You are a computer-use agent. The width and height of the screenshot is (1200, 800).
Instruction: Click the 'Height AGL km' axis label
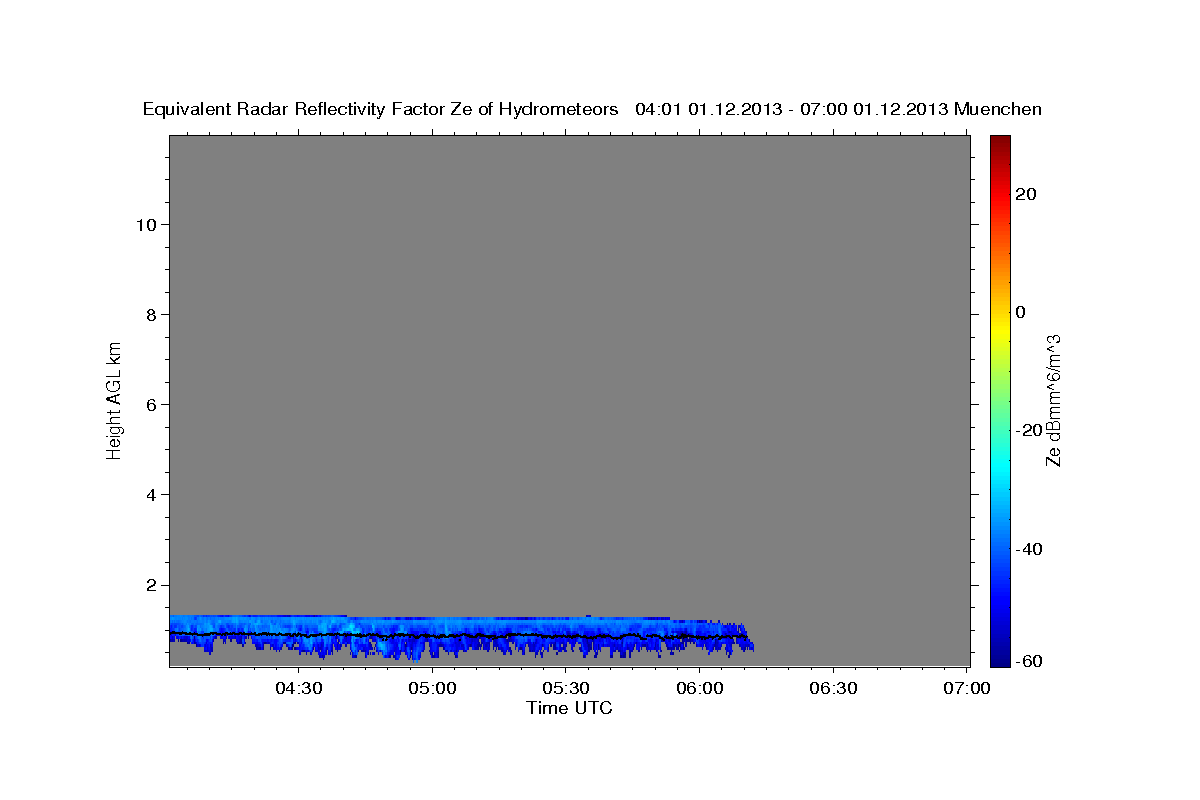(114, 400)
